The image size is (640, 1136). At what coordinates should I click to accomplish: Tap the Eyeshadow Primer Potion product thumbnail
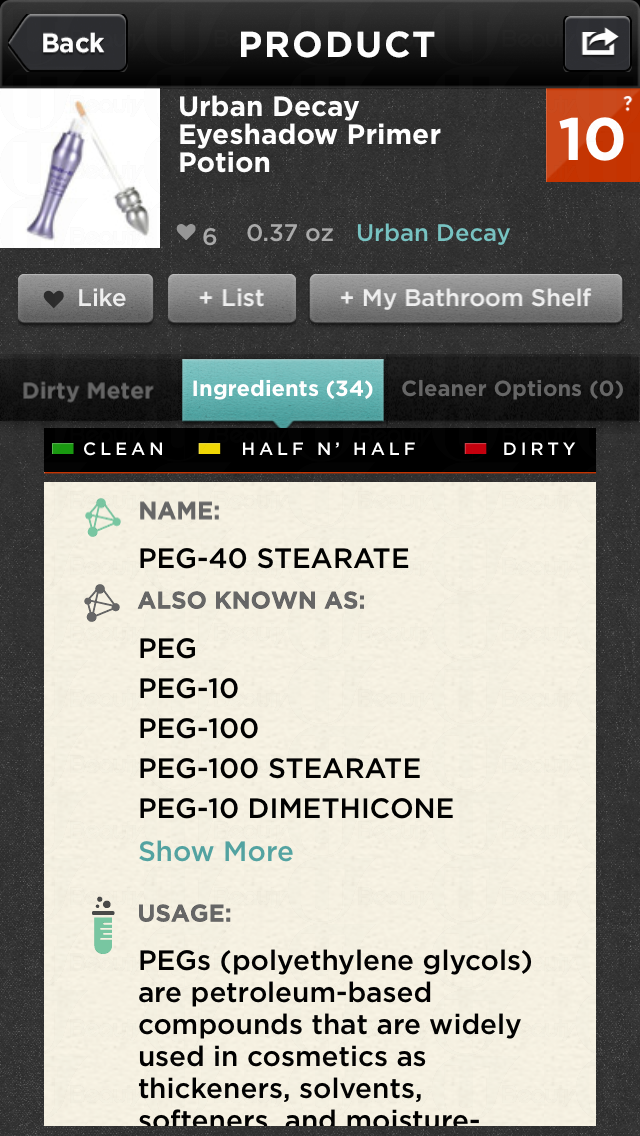coord(80,167)
